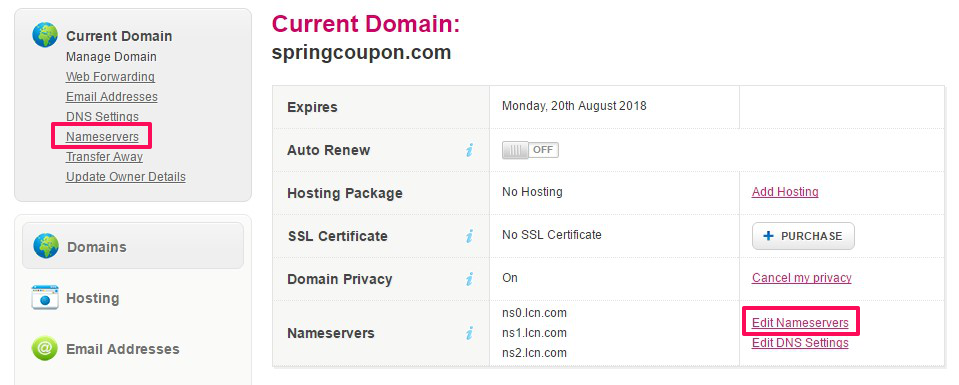Click the Current Domain sidebar heading

119,36
